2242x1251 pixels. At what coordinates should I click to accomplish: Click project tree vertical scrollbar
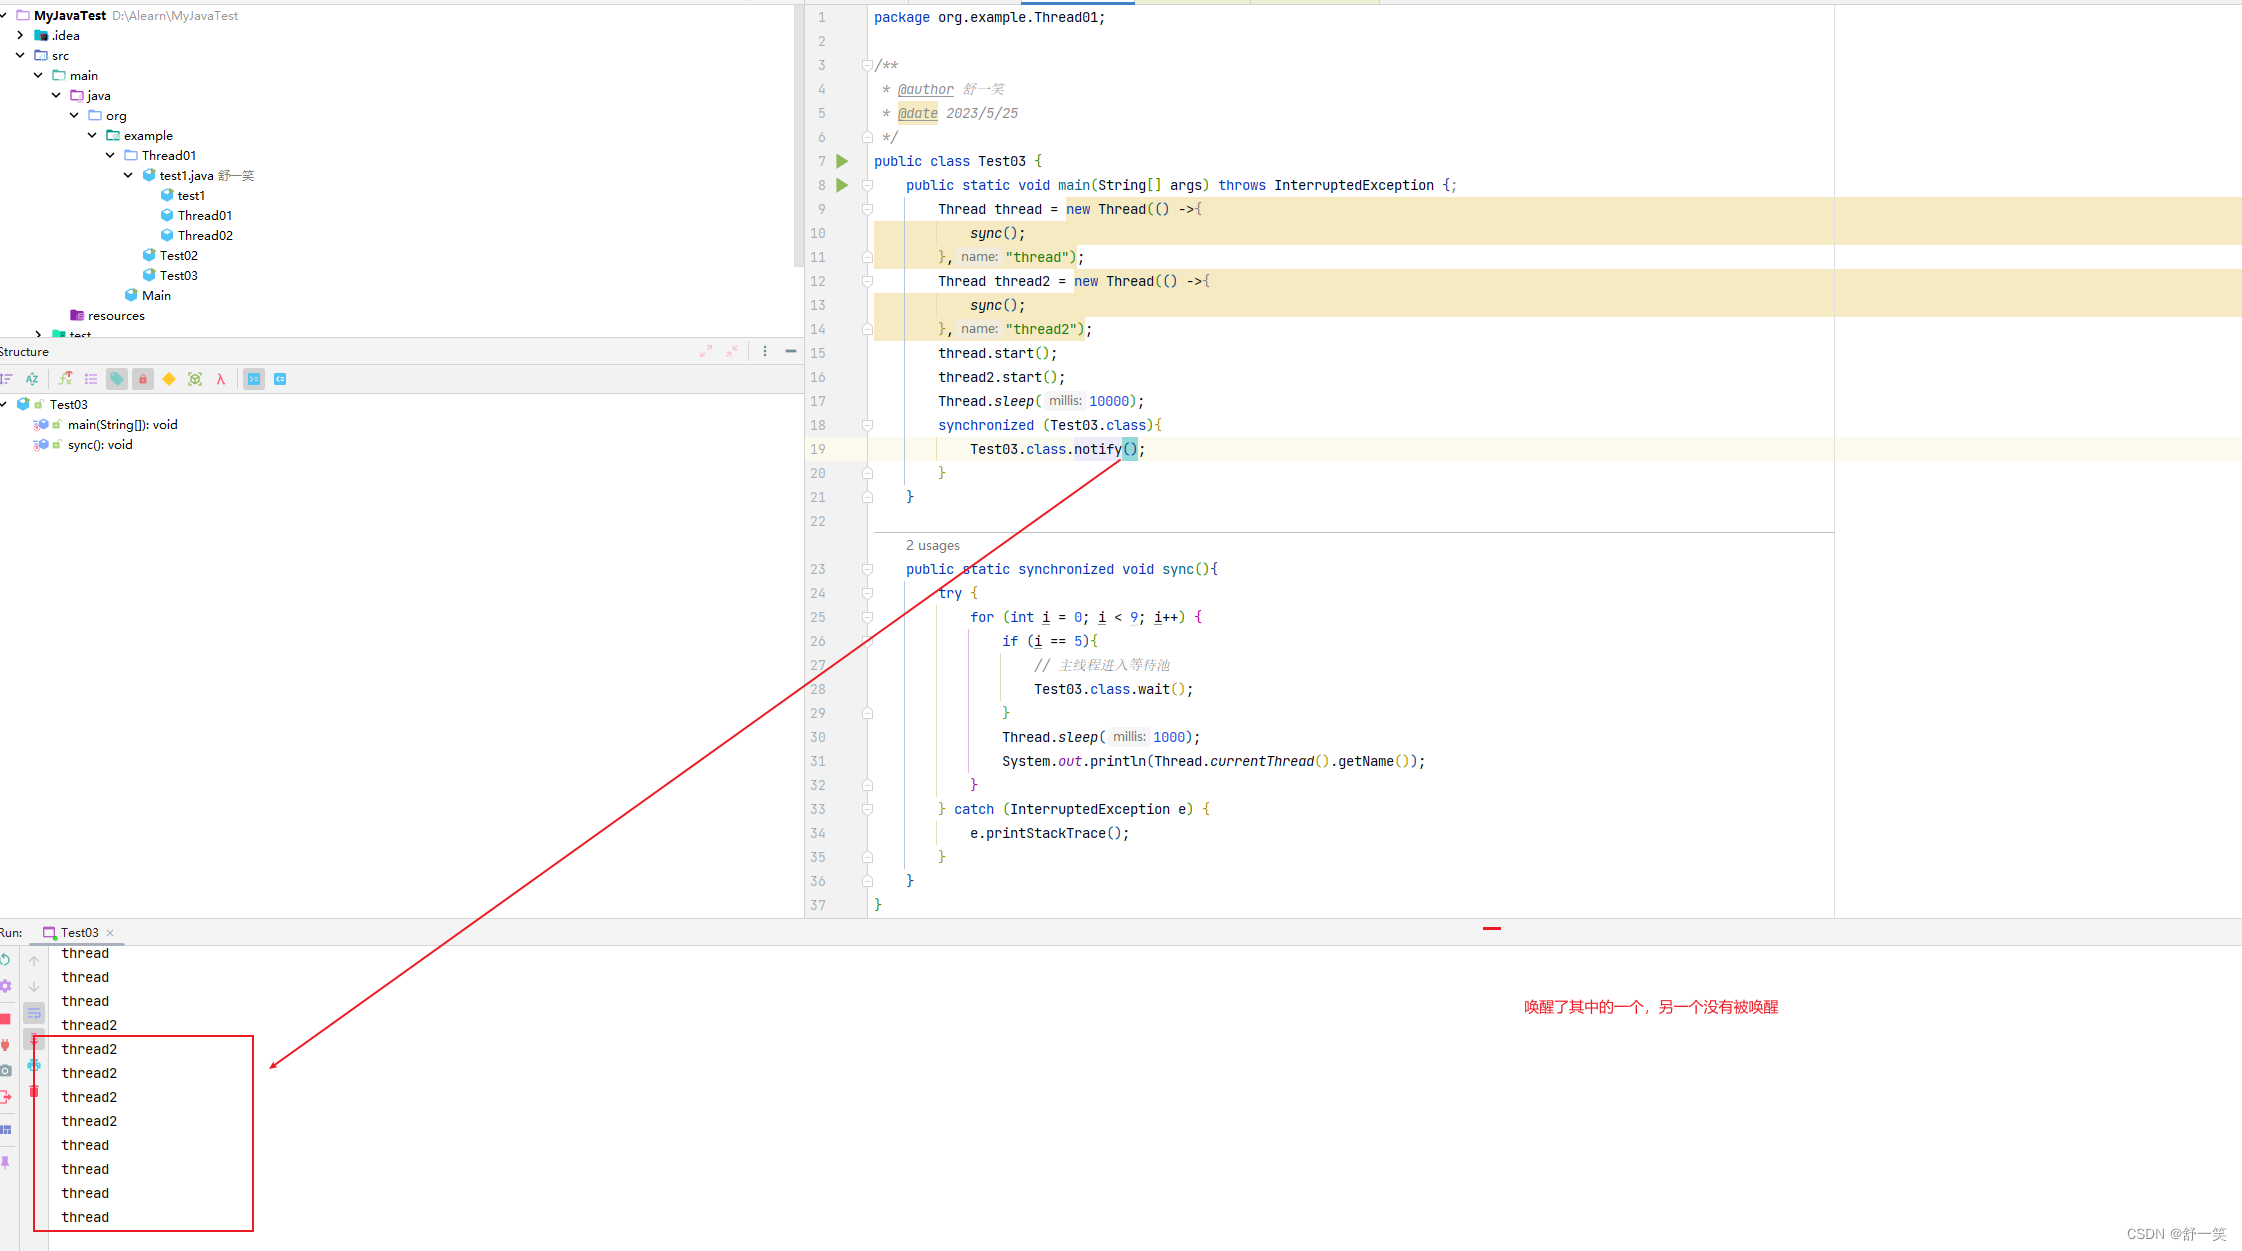click(x=798, y=135)
